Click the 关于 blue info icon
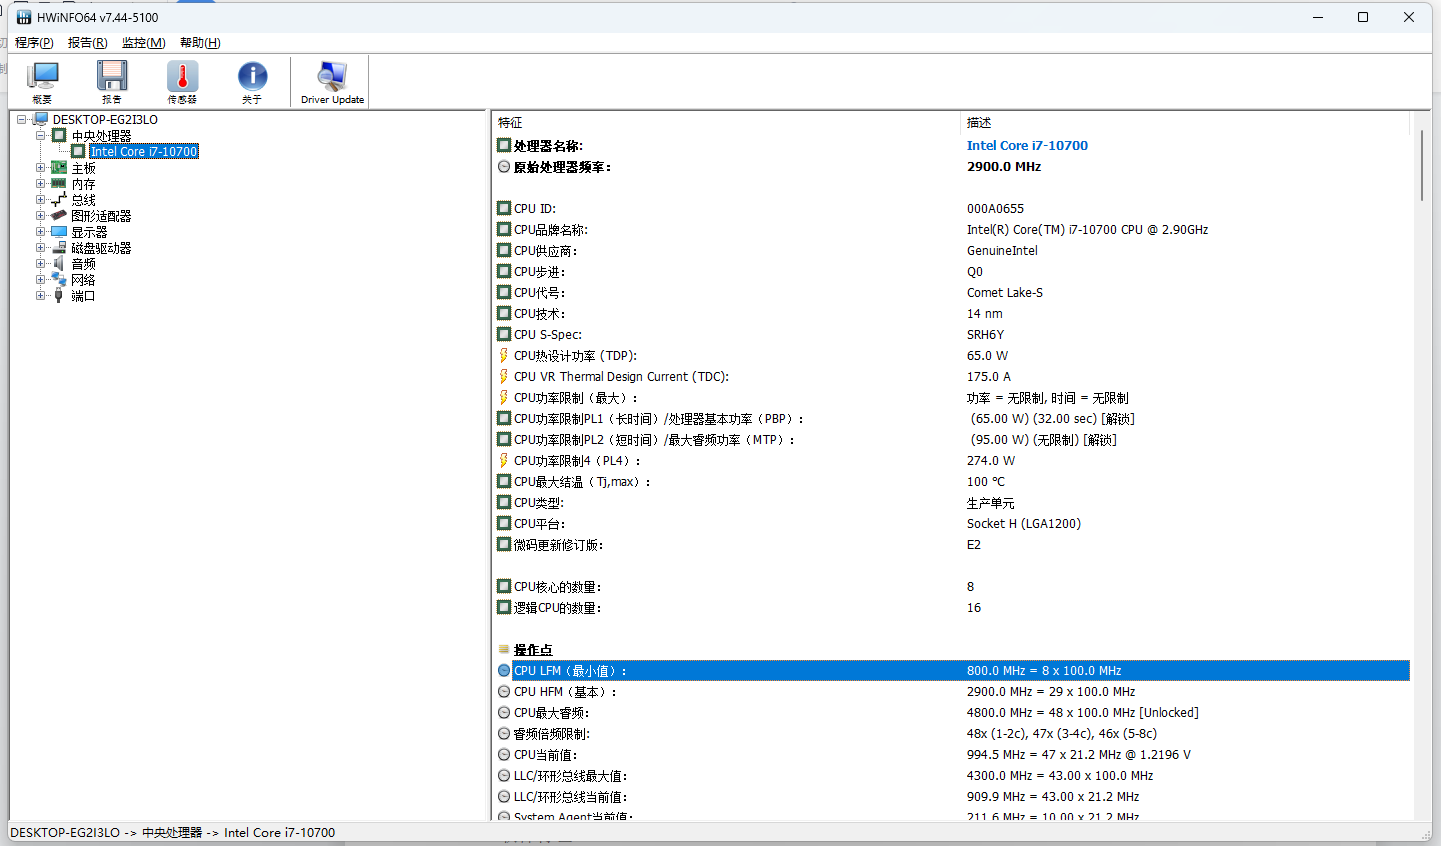1441x846 pixels. pos(252,76)
